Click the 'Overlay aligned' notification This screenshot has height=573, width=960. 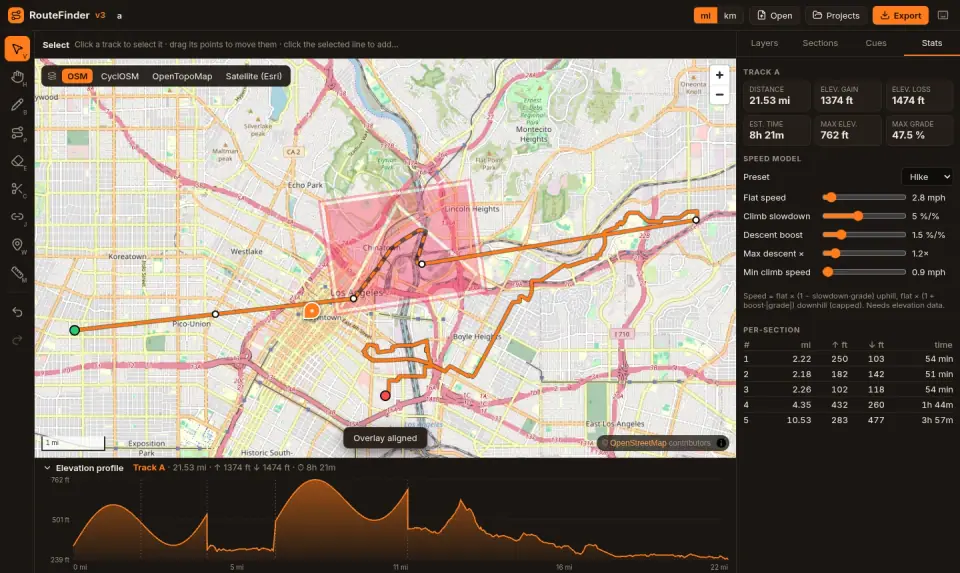coord(385,438)
